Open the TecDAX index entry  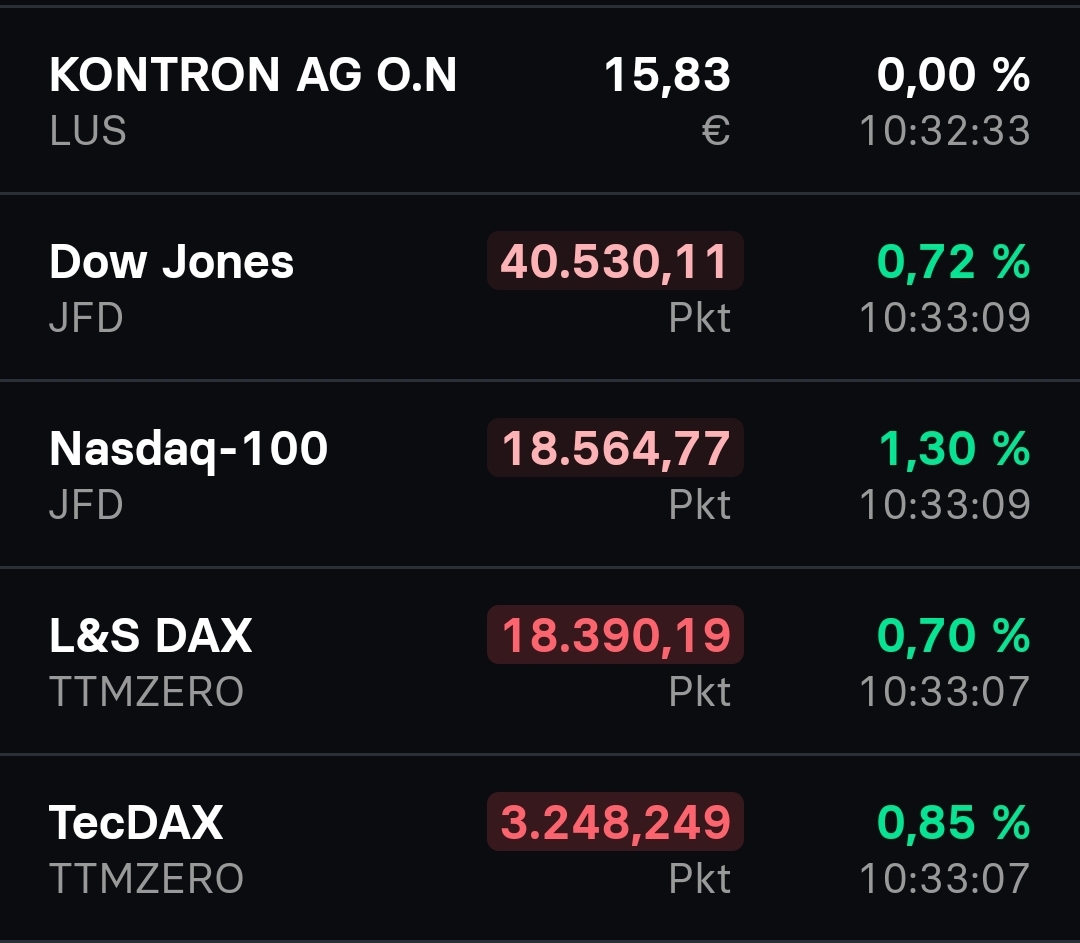pos(136,823)
